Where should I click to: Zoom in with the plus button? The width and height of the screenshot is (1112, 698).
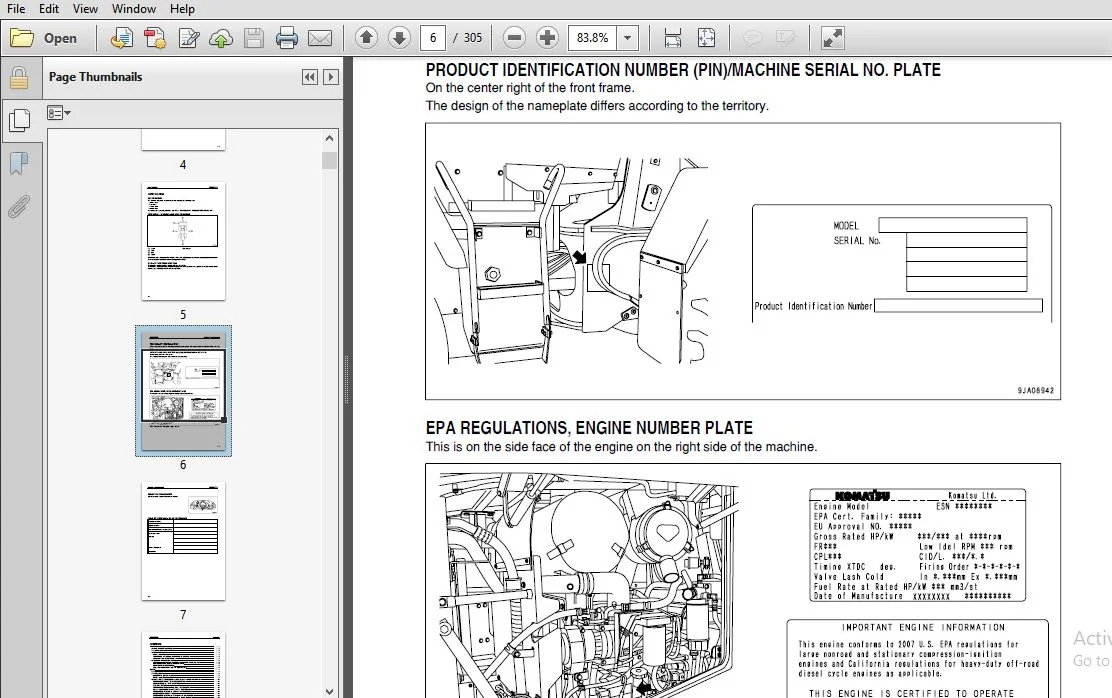pyautogui.click(x=547, y=38)
